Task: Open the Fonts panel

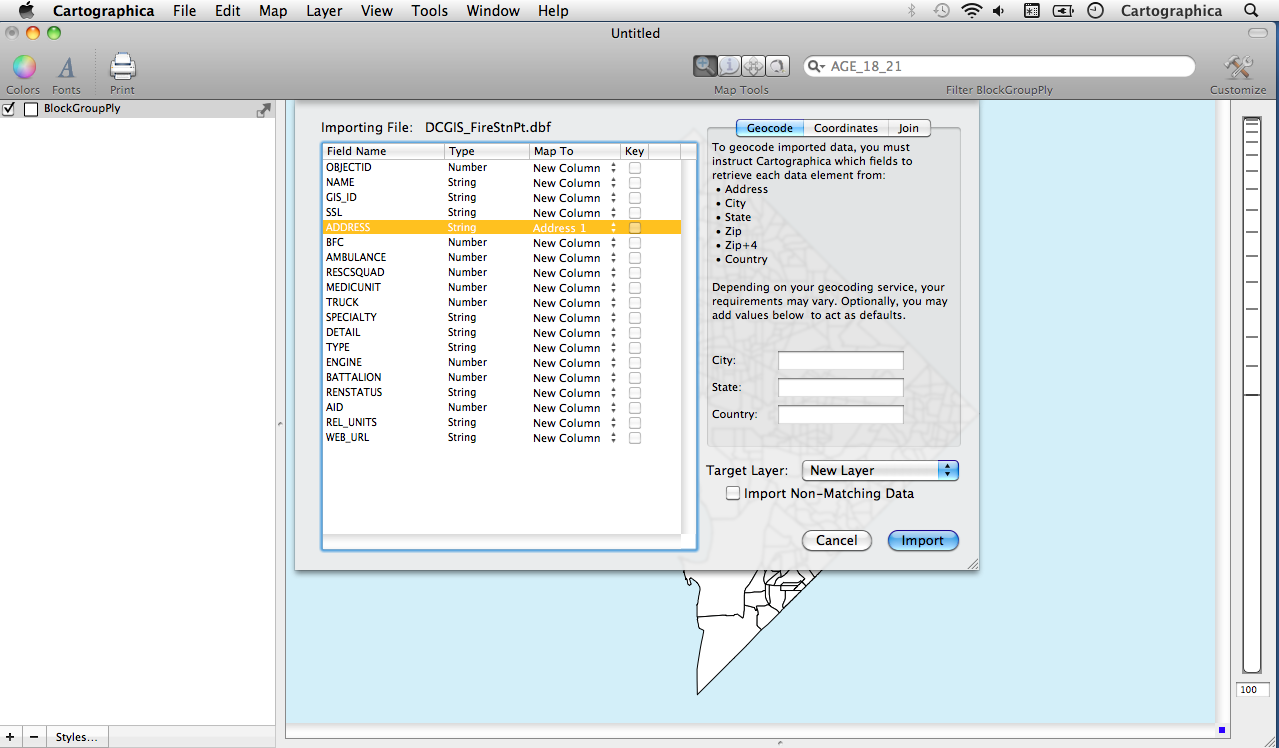Action: pos(66,68)
